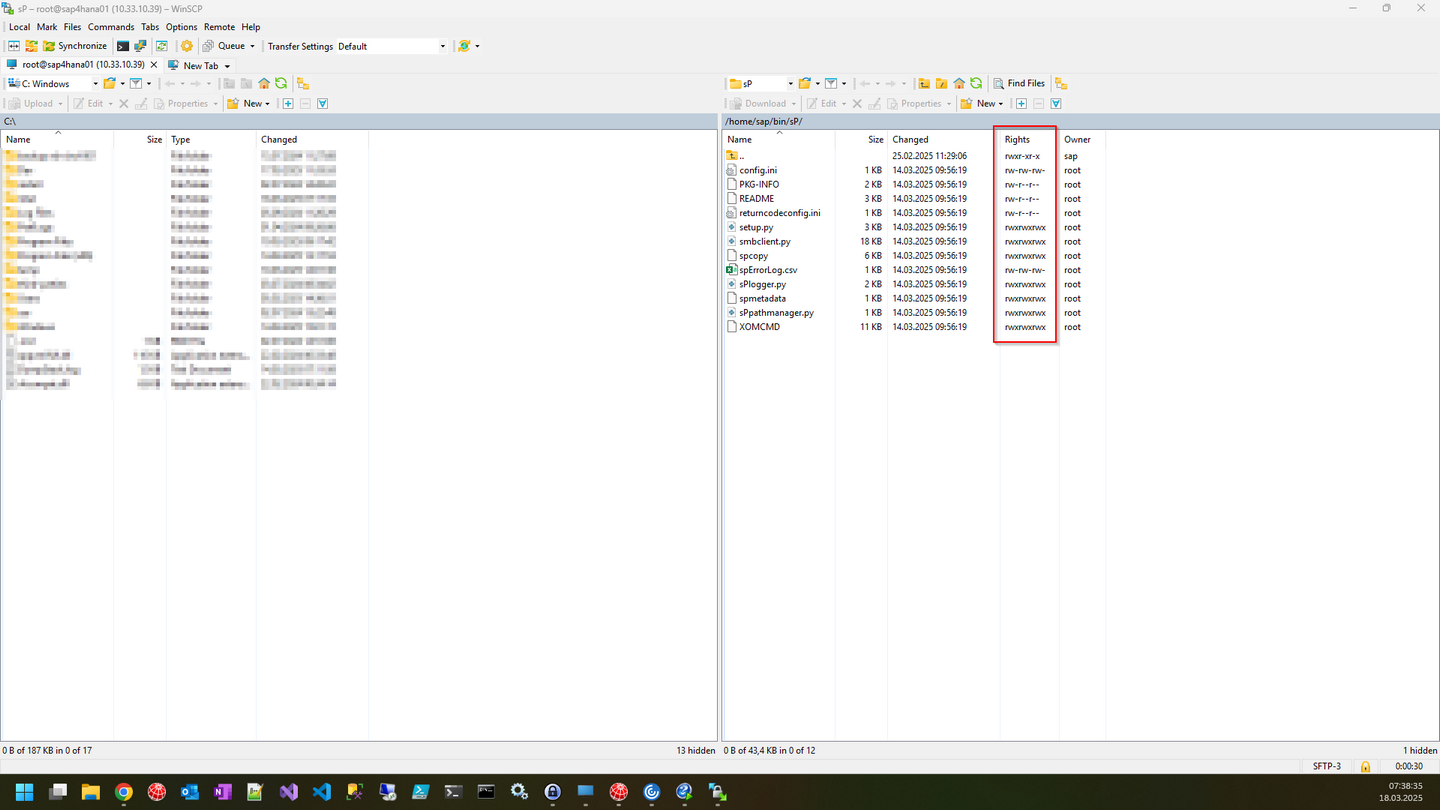Click the Synchronize button in toolbar
Image resolution: width=1440 pixels, height=810 pixels.
(75, 46)
